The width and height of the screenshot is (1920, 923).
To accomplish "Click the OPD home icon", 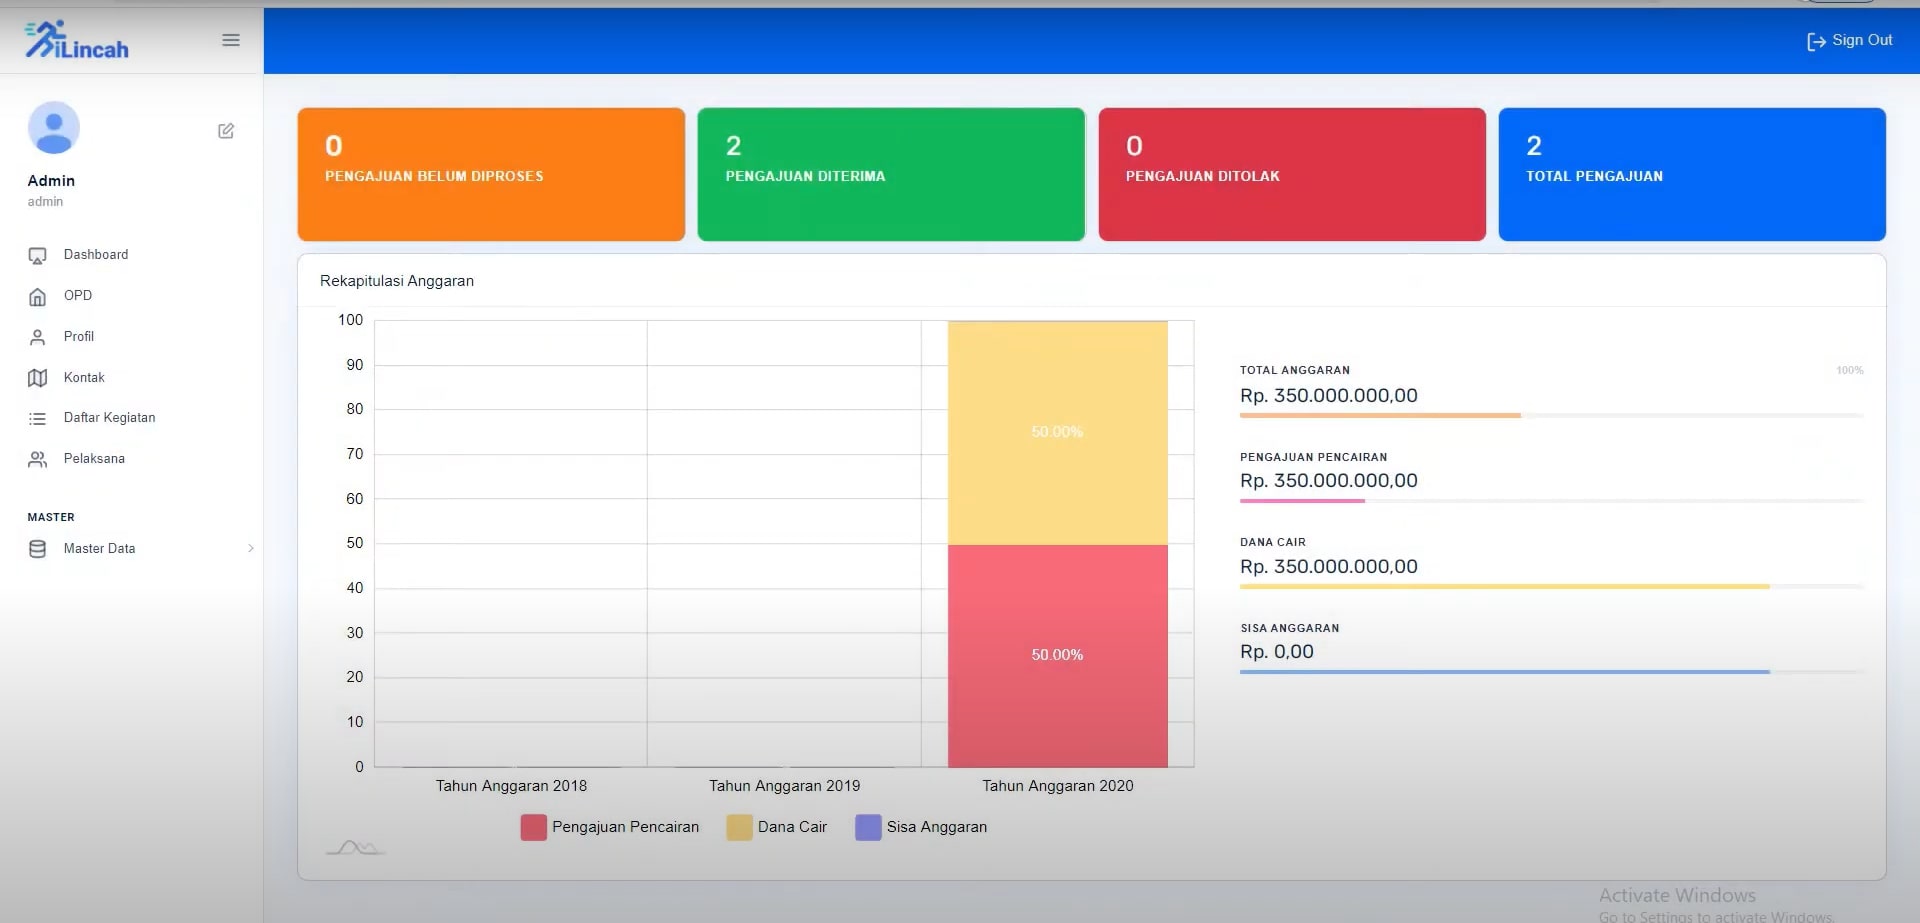I will (x=38, y=297).
